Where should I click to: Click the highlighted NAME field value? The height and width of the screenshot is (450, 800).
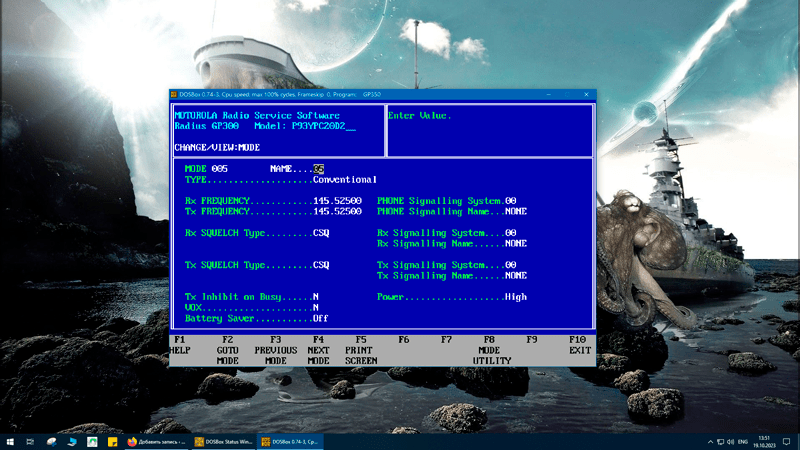click(x=318, y=169)
